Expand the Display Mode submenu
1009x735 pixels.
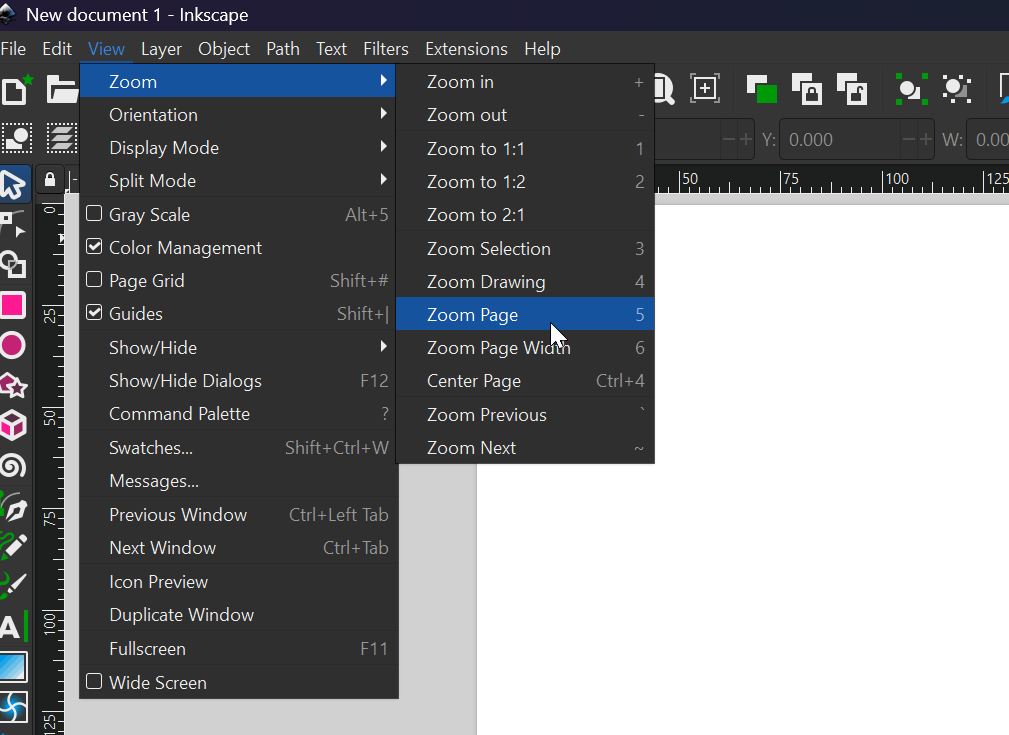(x=239, y=148)
